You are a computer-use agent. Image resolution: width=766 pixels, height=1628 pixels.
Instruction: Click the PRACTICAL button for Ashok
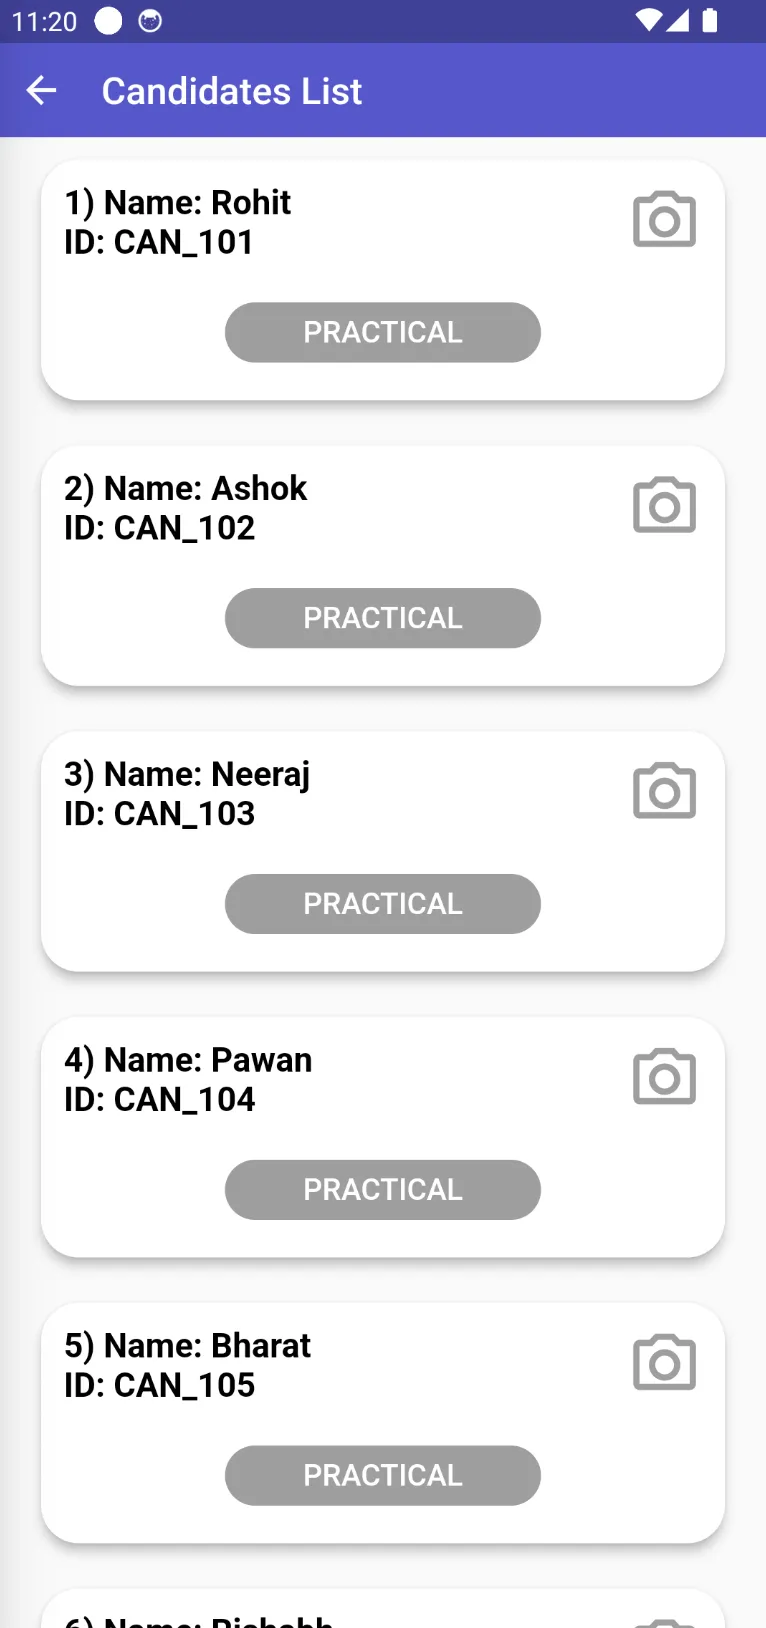(383, 618)
